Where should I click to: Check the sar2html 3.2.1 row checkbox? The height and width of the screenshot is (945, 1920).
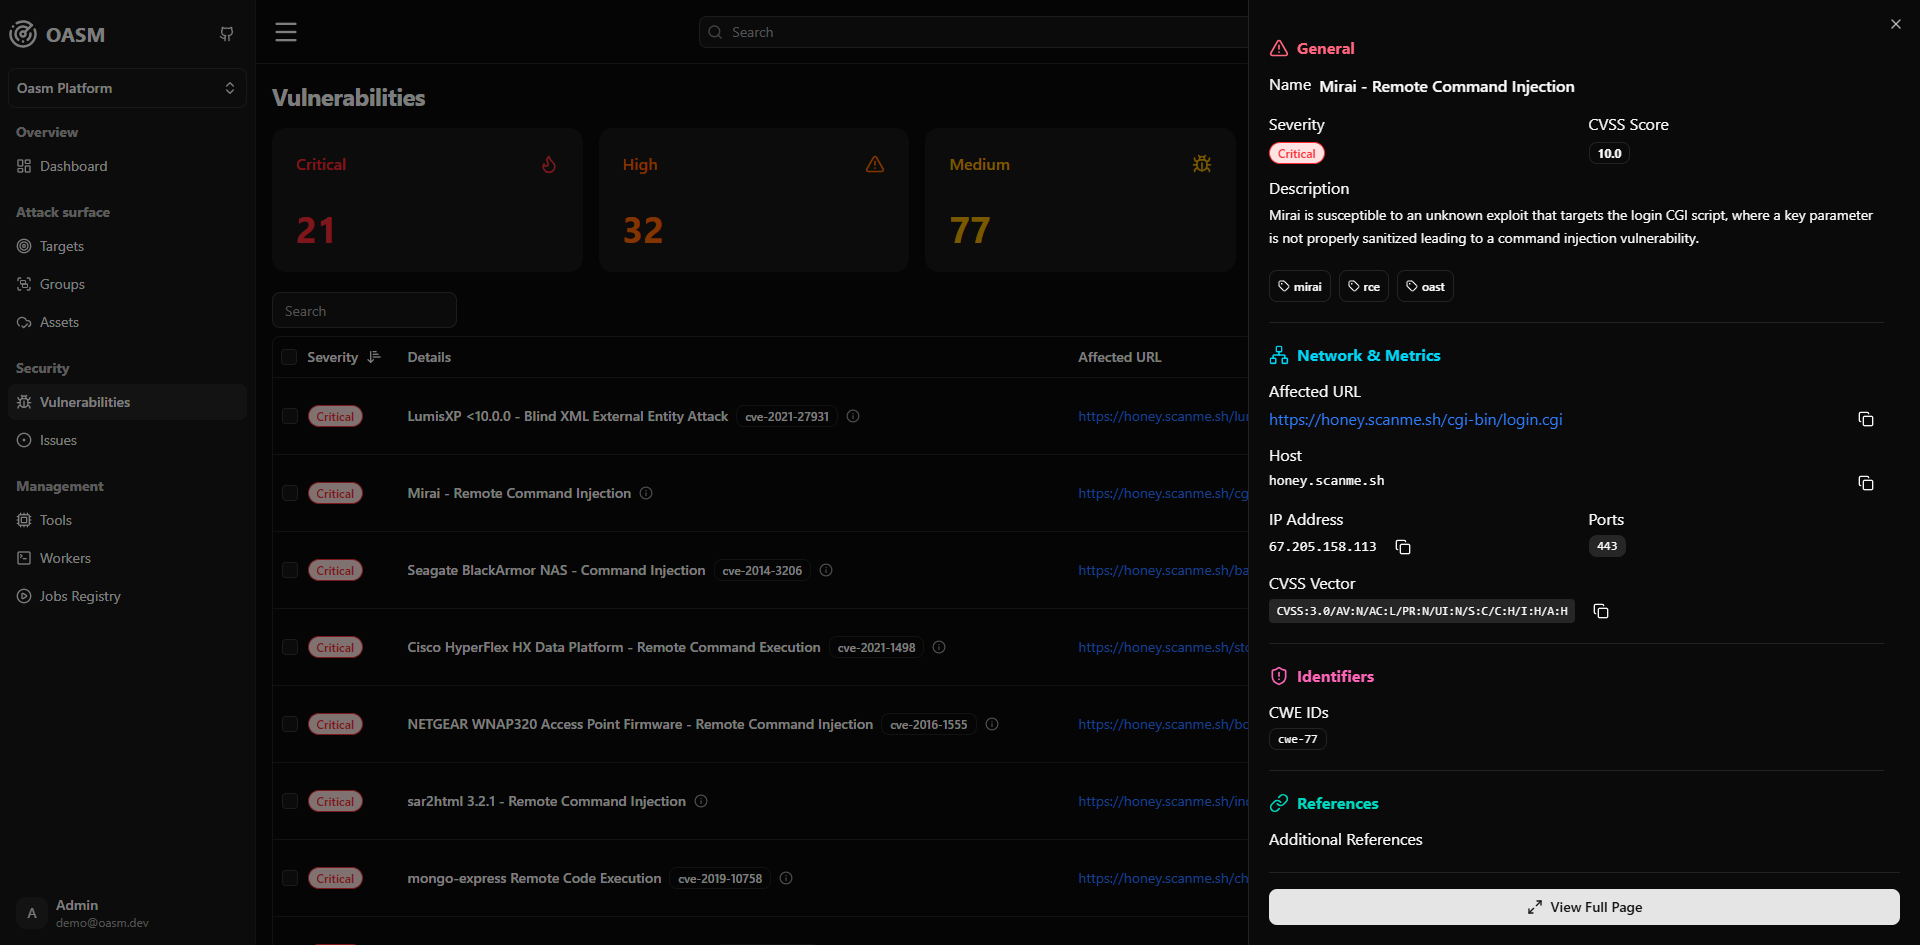coord(289,801)
